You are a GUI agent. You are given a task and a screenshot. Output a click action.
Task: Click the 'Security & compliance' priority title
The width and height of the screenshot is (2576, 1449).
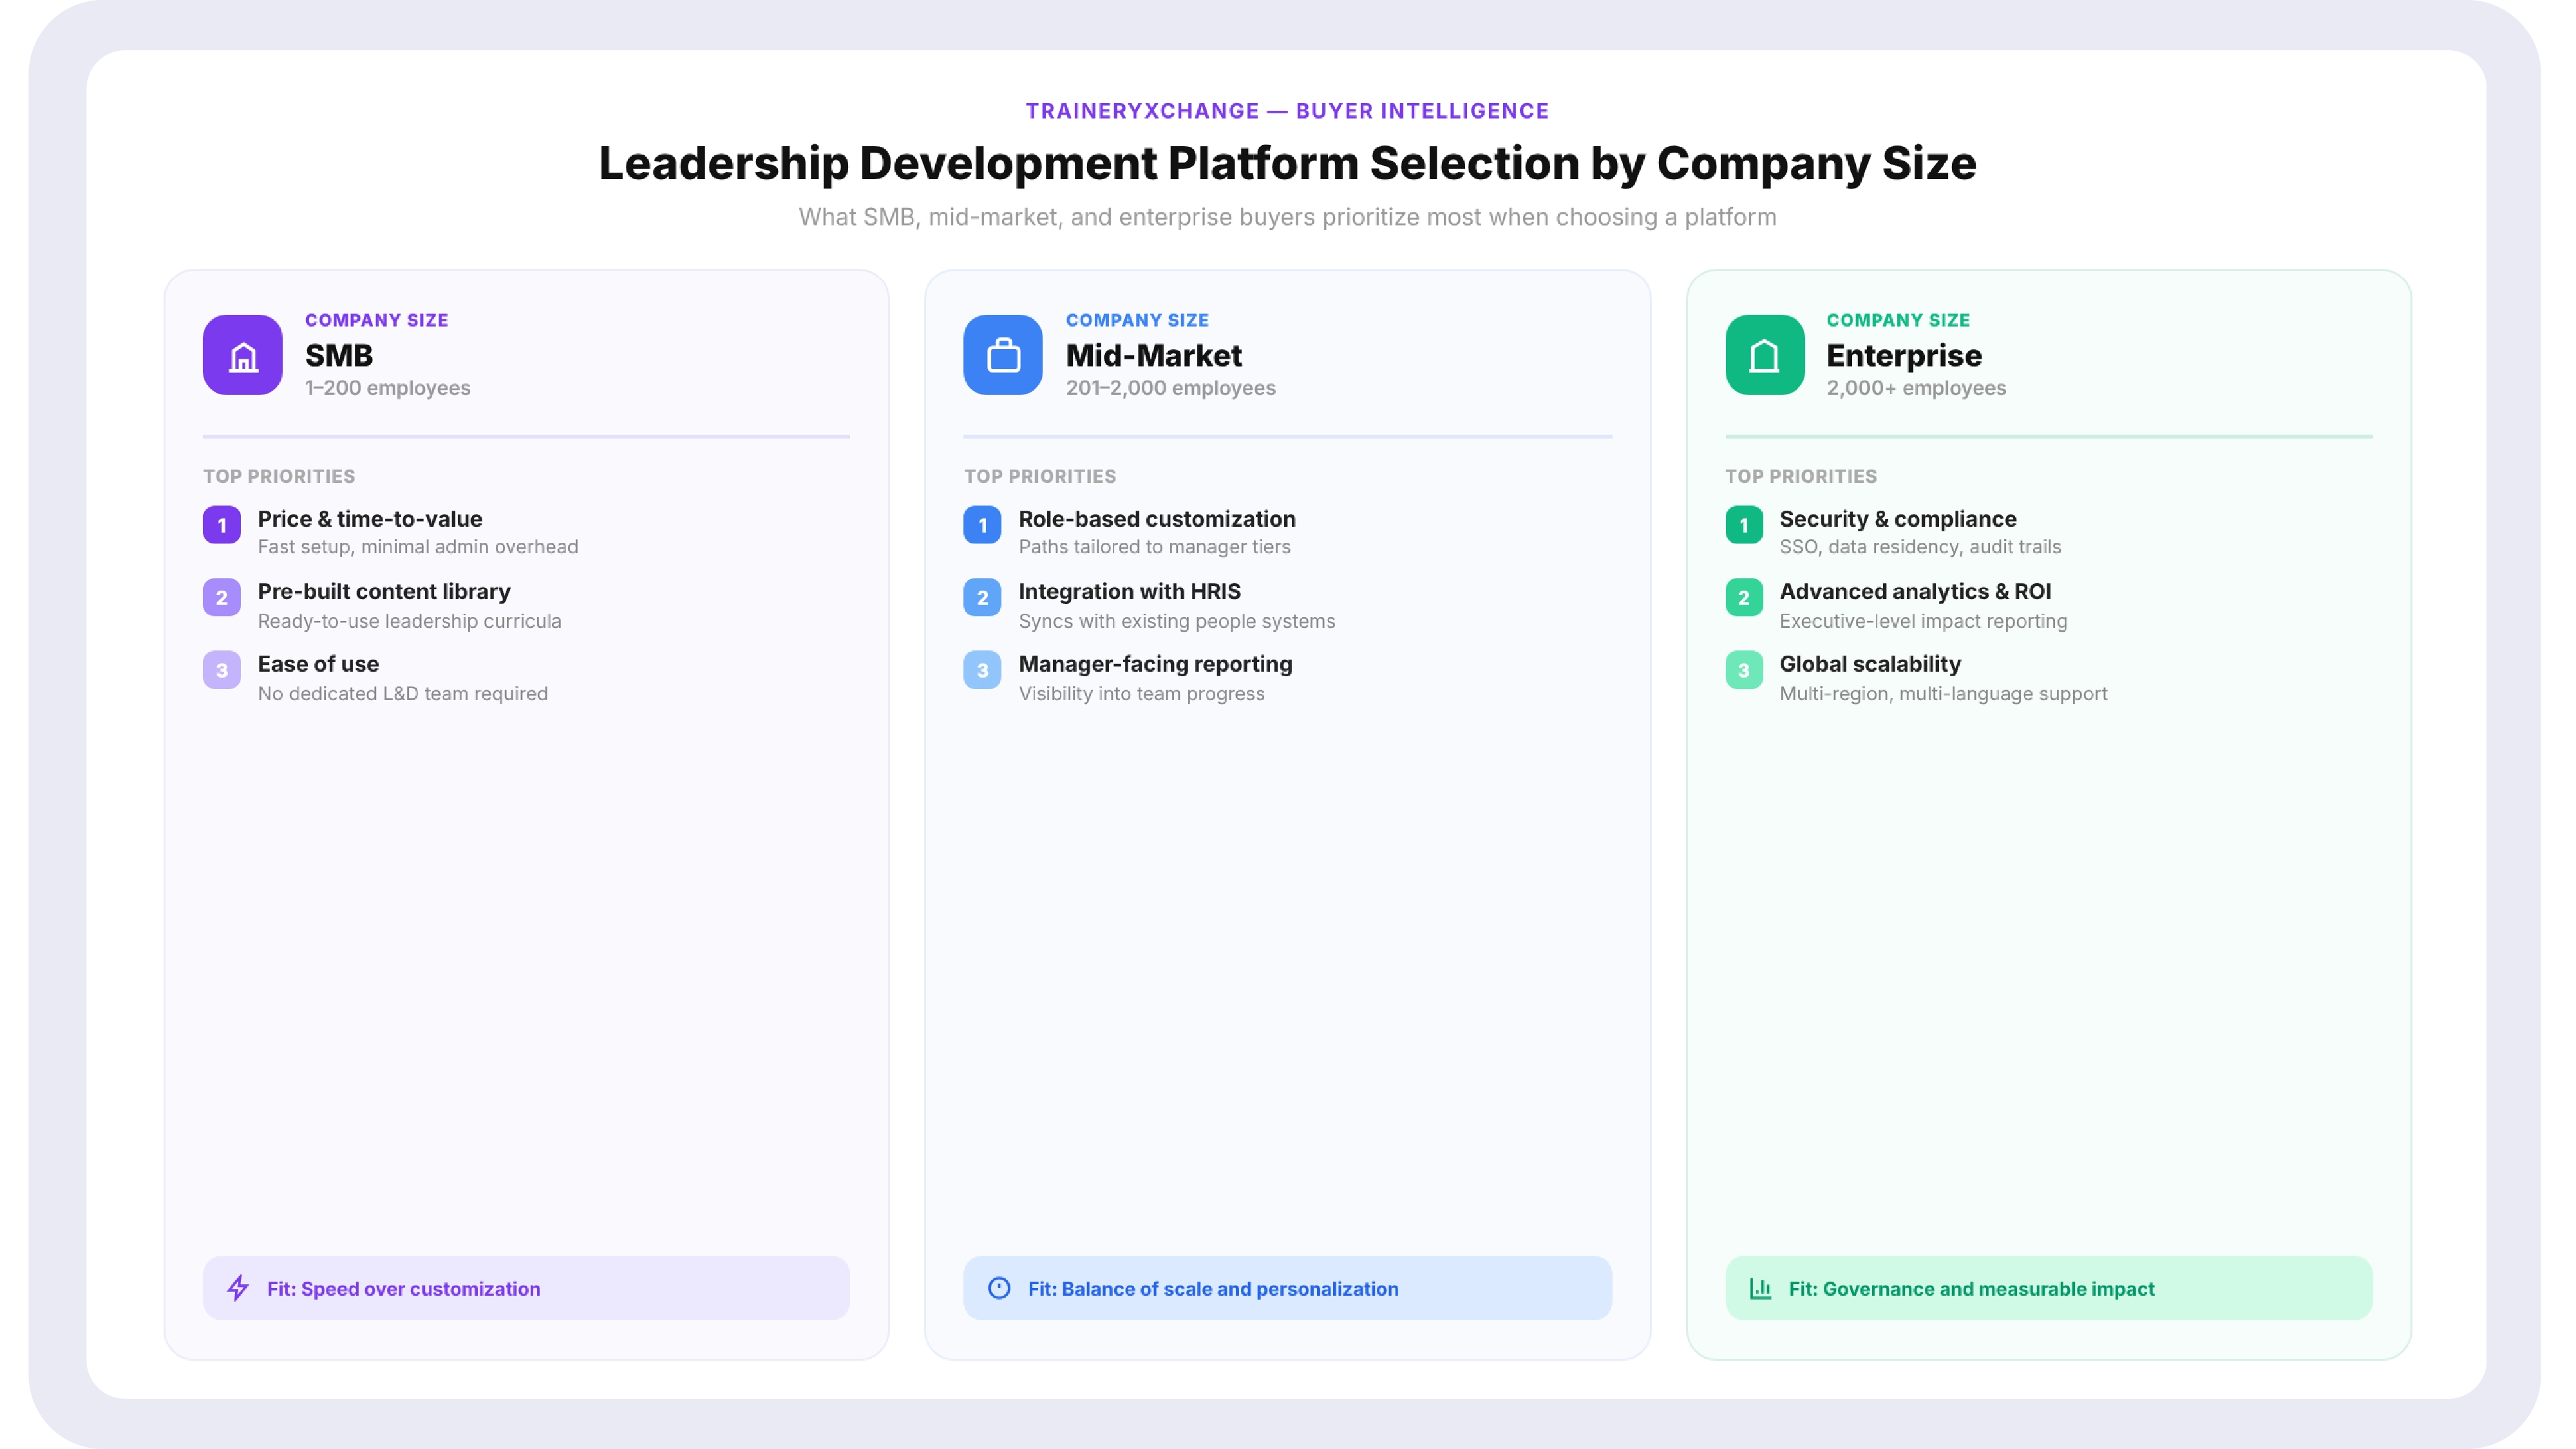(1898, 519)
